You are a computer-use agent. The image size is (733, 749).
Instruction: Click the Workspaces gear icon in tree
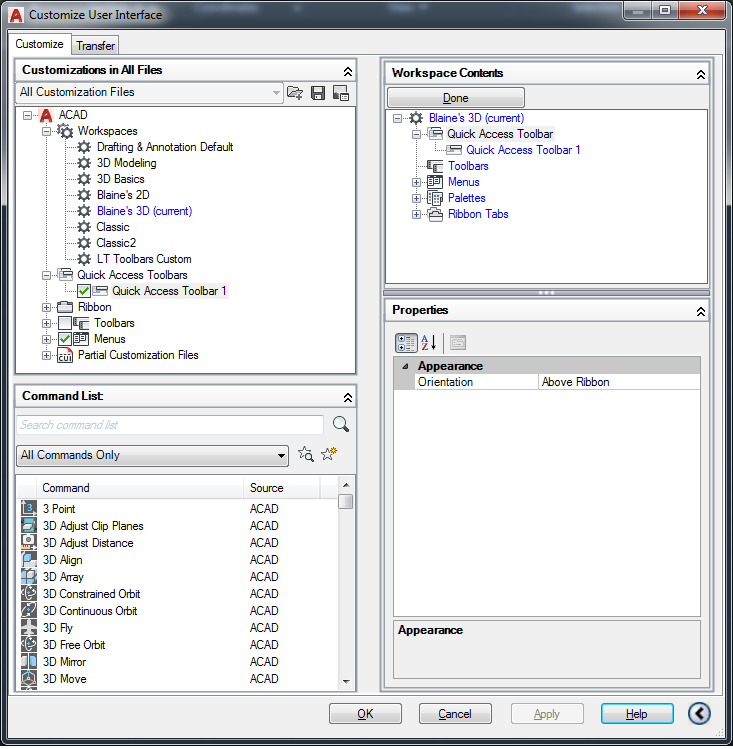(x=65, y=130)
